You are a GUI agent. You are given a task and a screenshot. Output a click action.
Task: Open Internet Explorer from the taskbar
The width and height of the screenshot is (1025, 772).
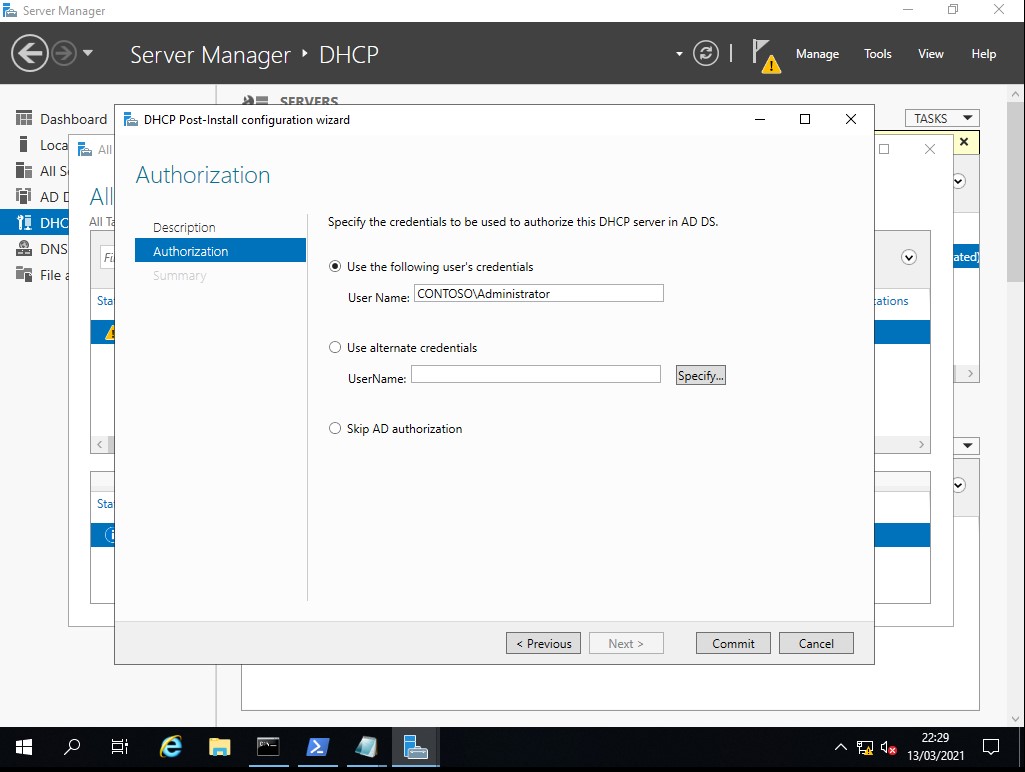[x=172, y=747]
